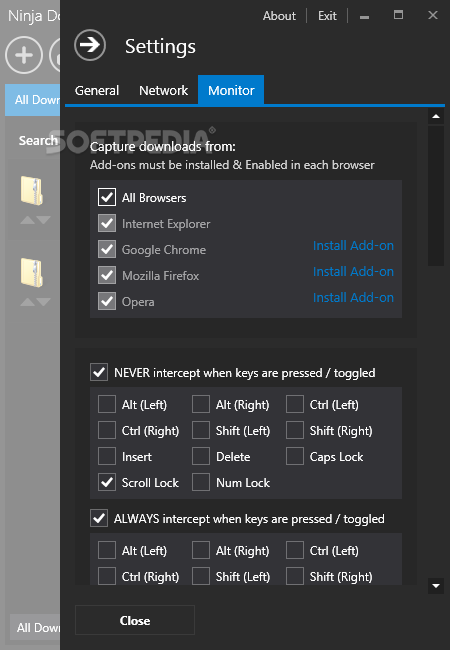Viewport: 450px width, 650px height.
Task: Click Install Add-on for Google Chrome
Action: 353,245
